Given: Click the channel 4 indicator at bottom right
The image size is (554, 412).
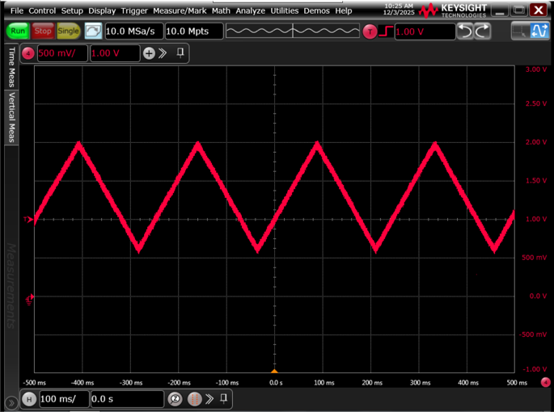Looking at the screenshot, I should (546, 382).
